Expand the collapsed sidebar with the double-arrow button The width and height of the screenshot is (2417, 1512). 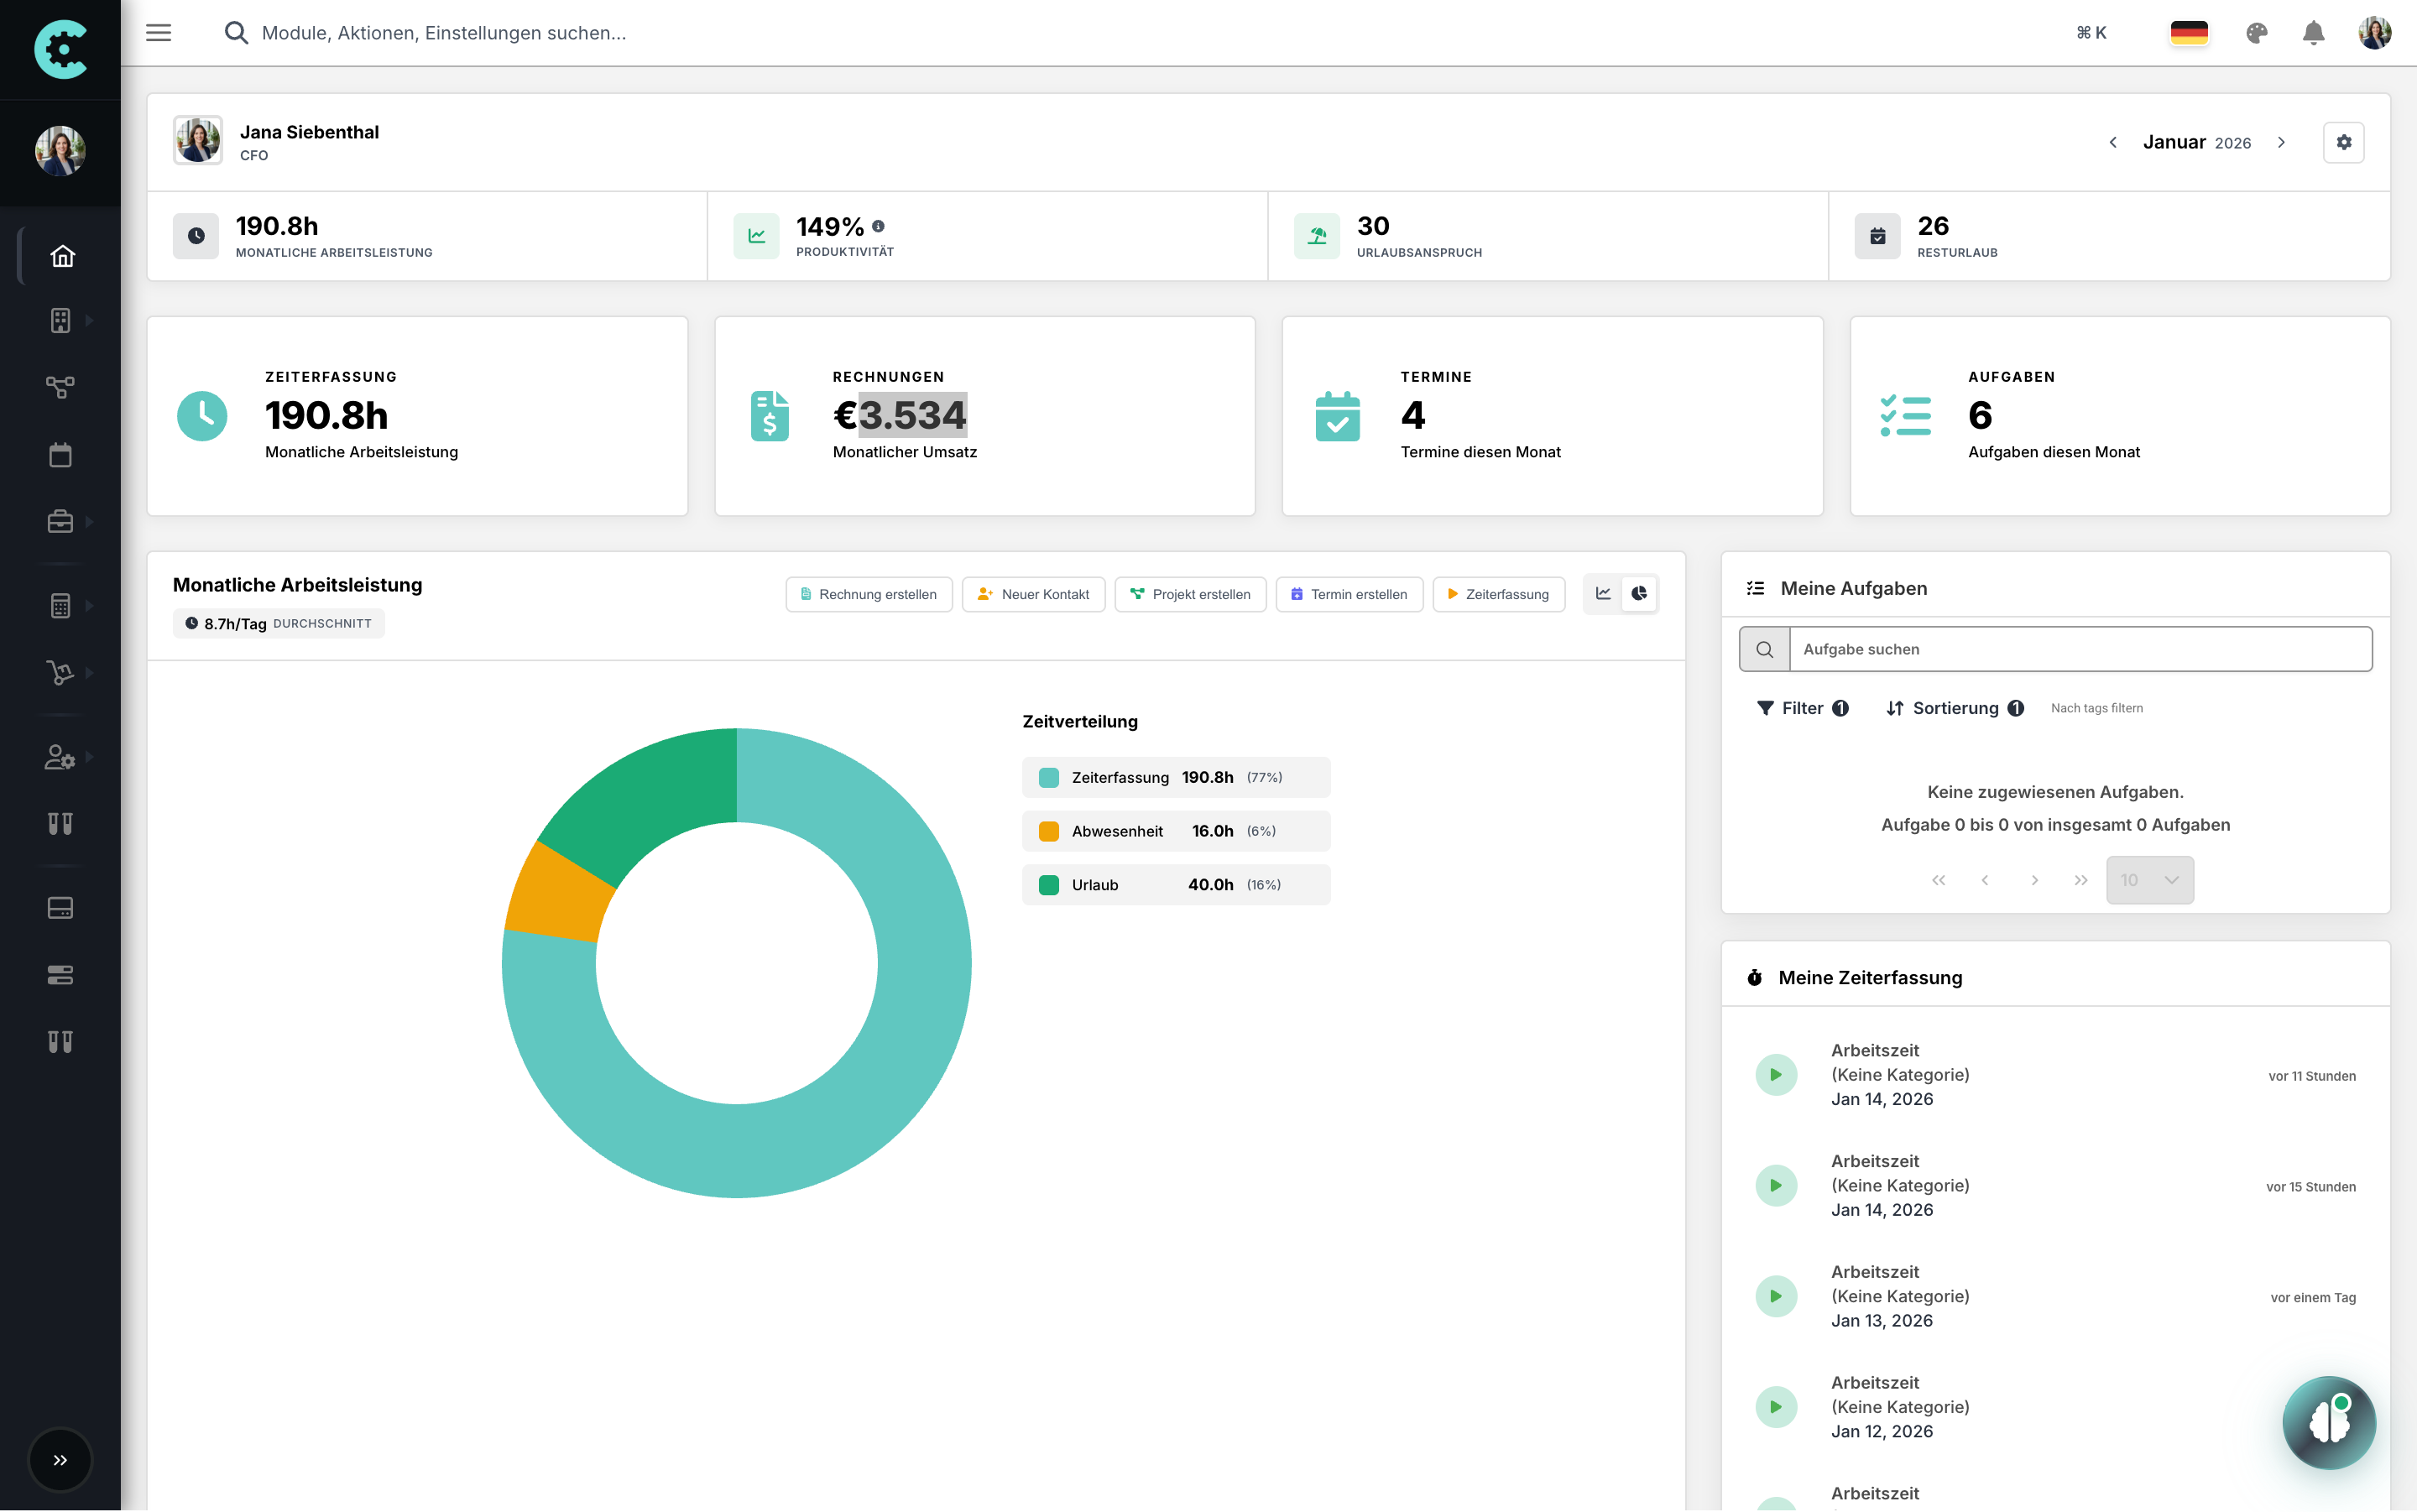coord(61,1460)
